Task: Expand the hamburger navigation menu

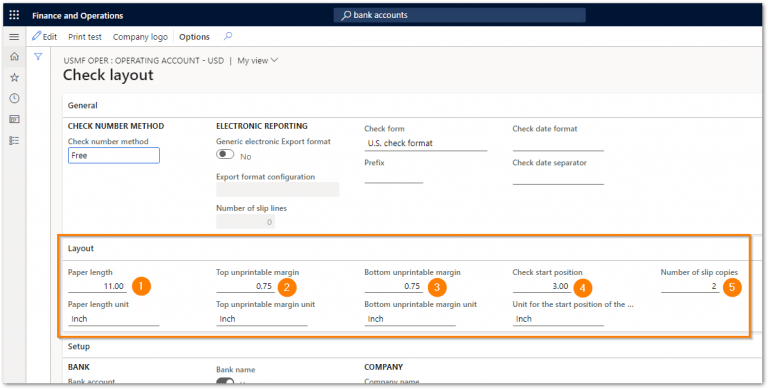Action: (x=14, y=37)
